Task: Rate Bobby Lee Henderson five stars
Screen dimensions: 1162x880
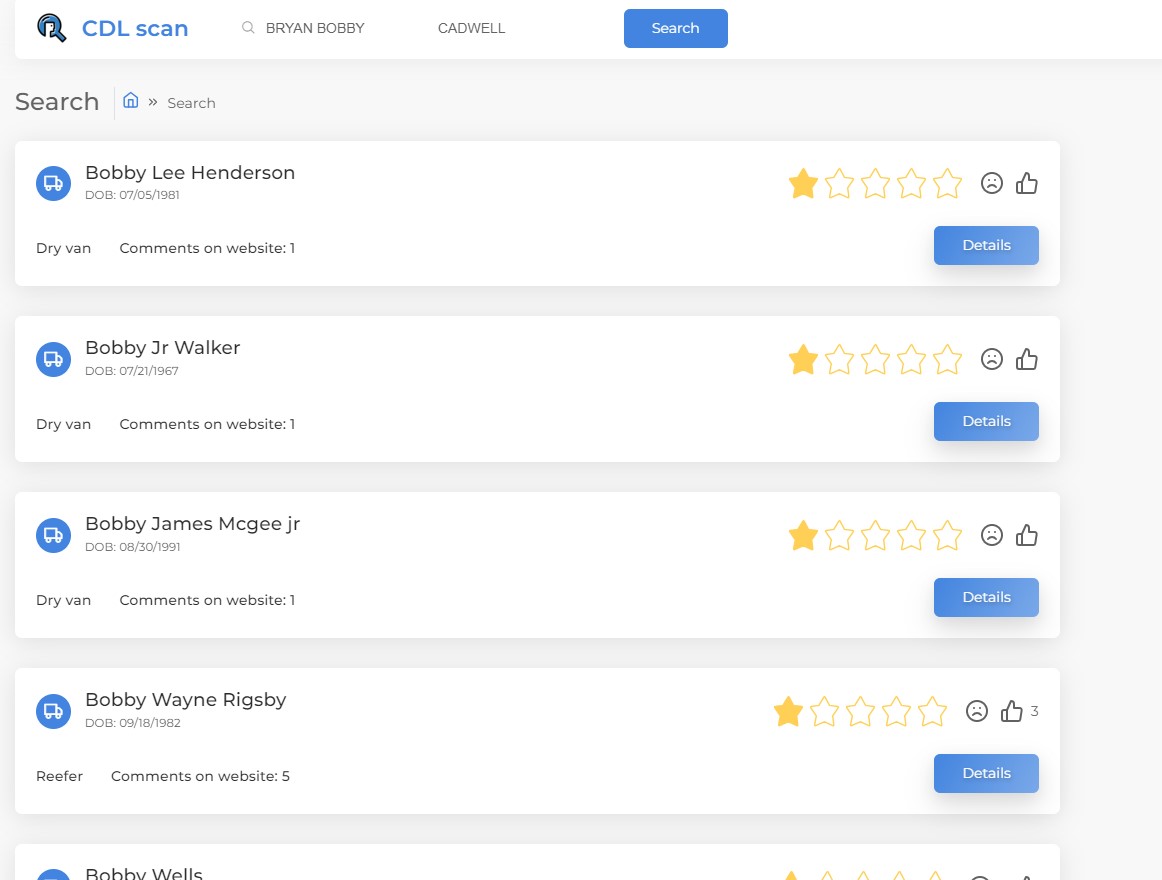Action: tap(947, 184)
